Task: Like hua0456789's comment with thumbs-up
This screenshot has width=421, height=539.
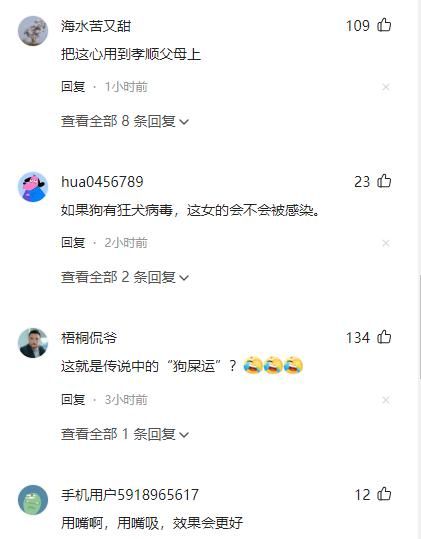Action: tap(384, 181)
